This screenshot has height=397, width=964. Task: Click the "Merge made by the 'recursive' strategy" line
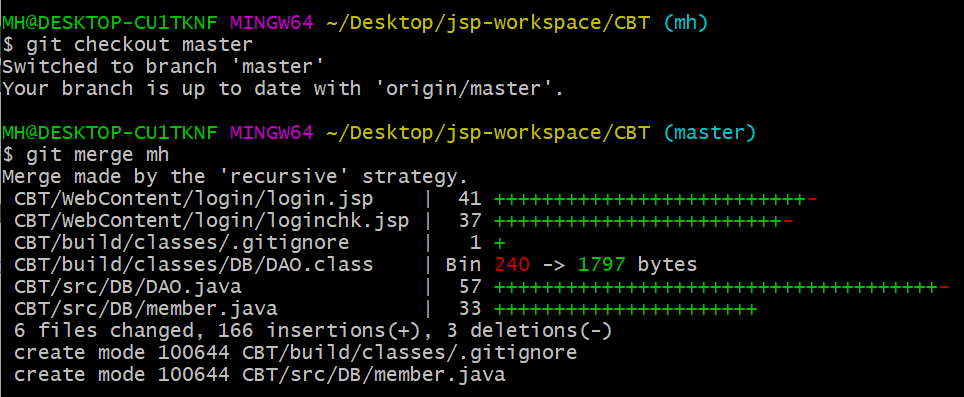(x=235, y=177)
